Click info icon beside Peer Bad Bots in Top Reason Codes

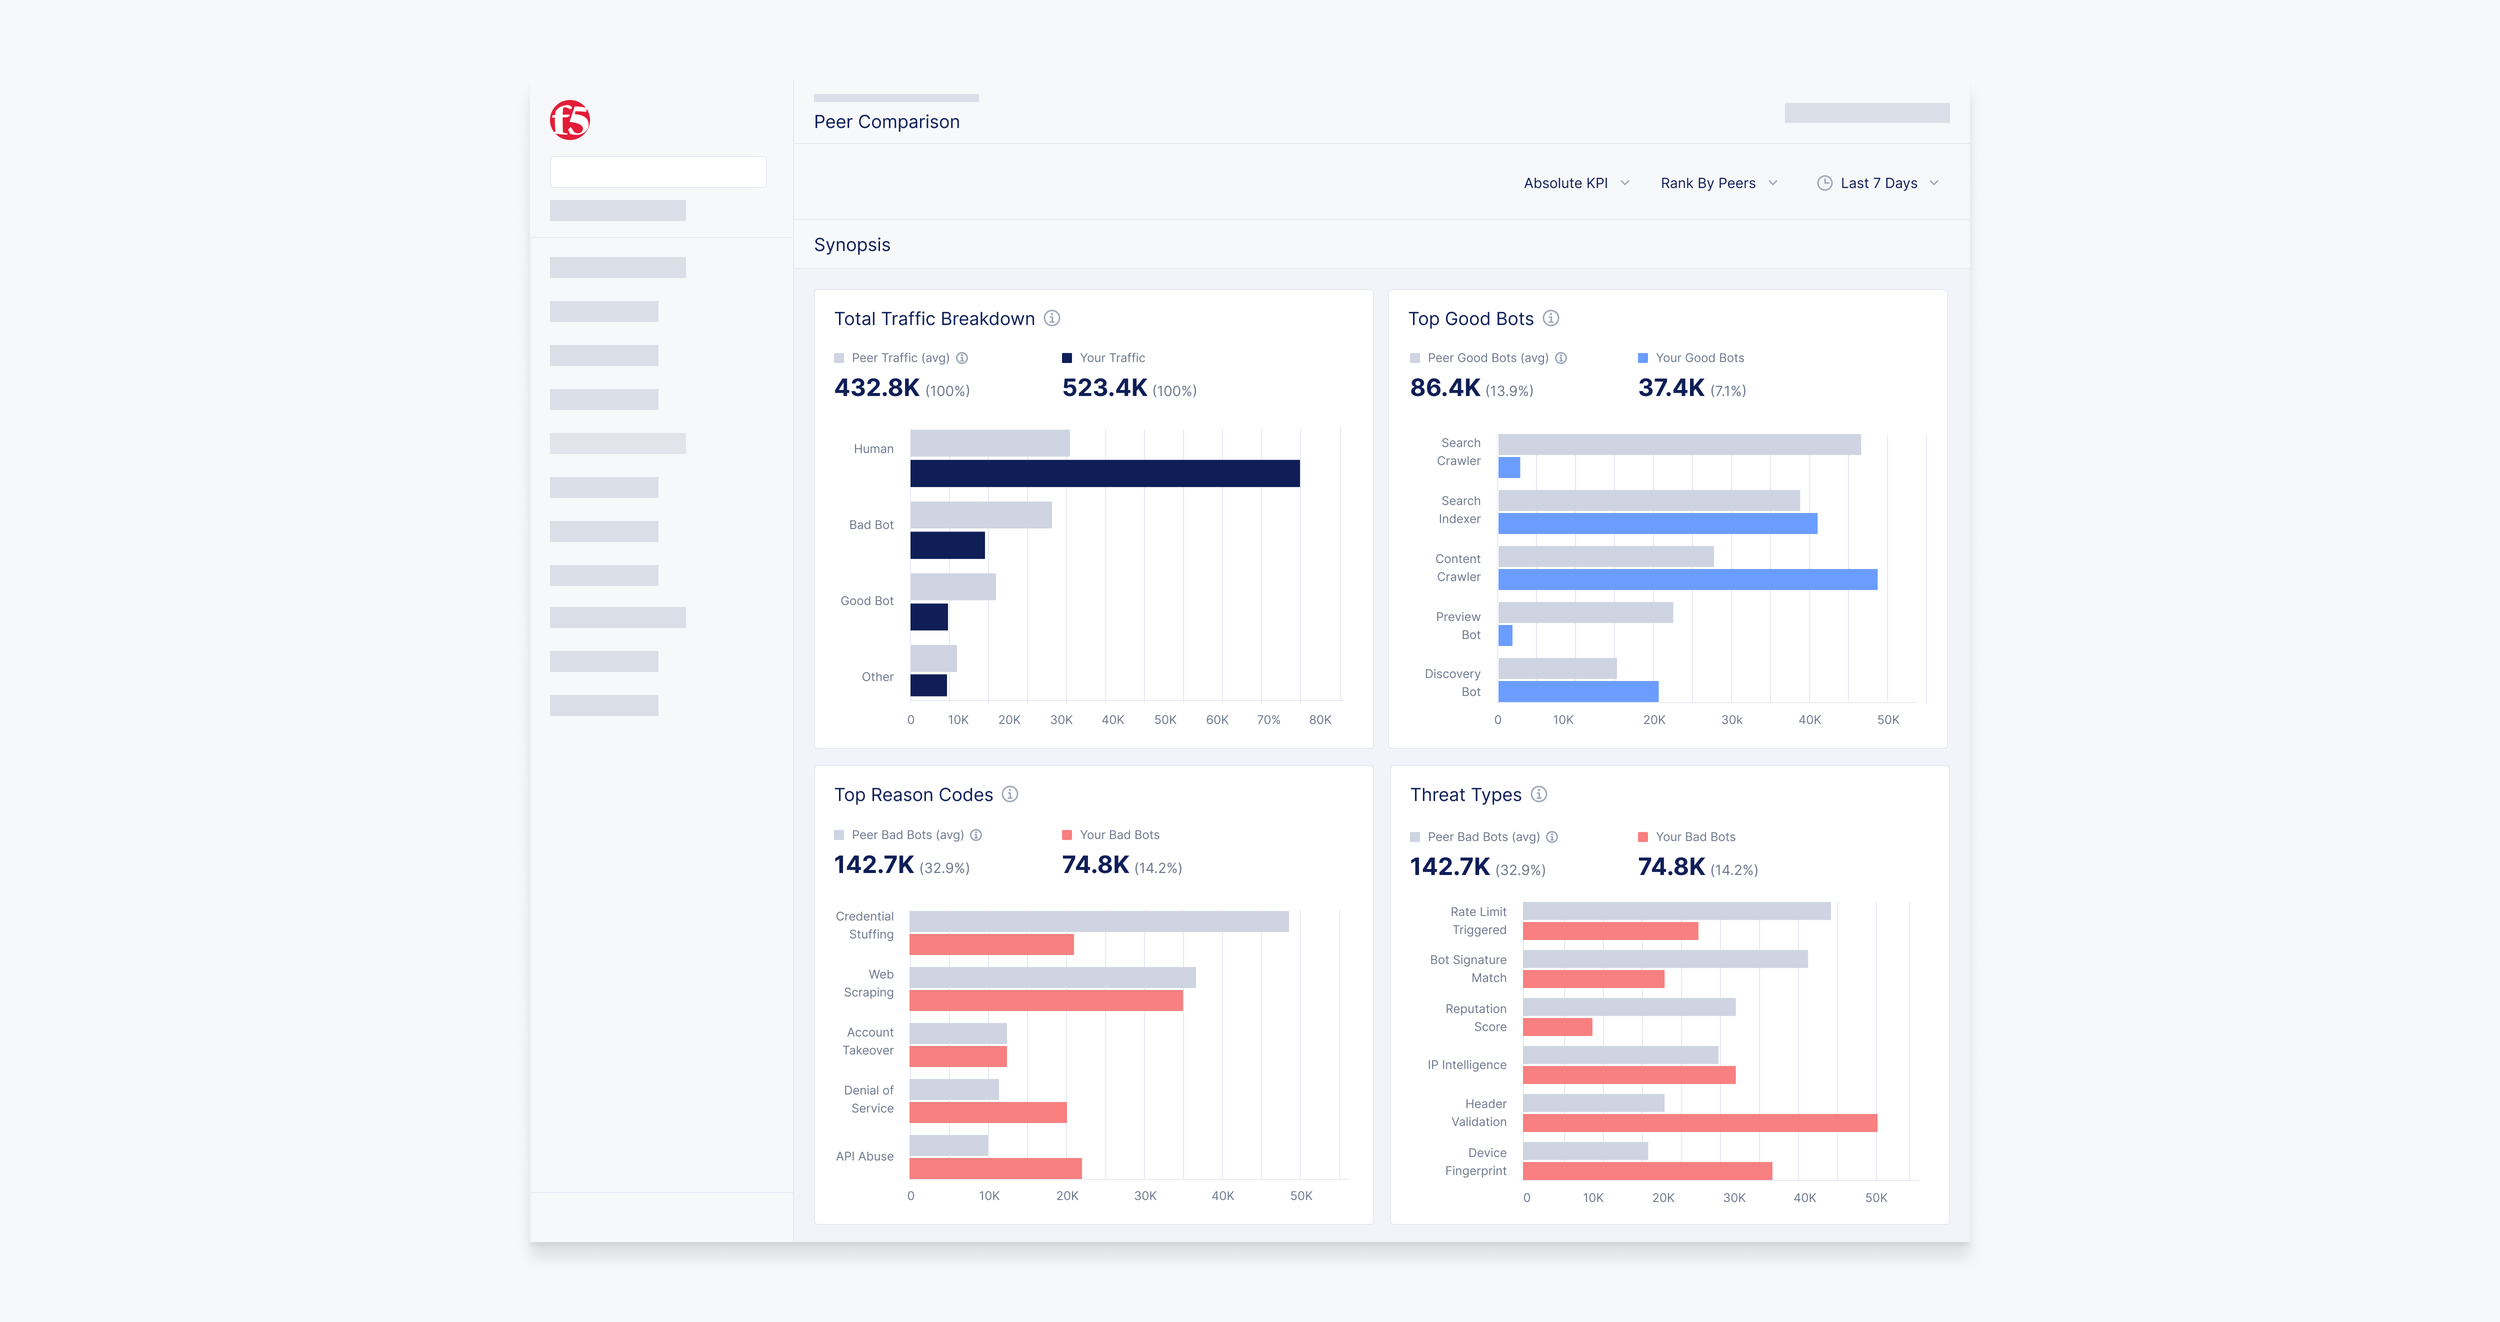coord(976,835)
